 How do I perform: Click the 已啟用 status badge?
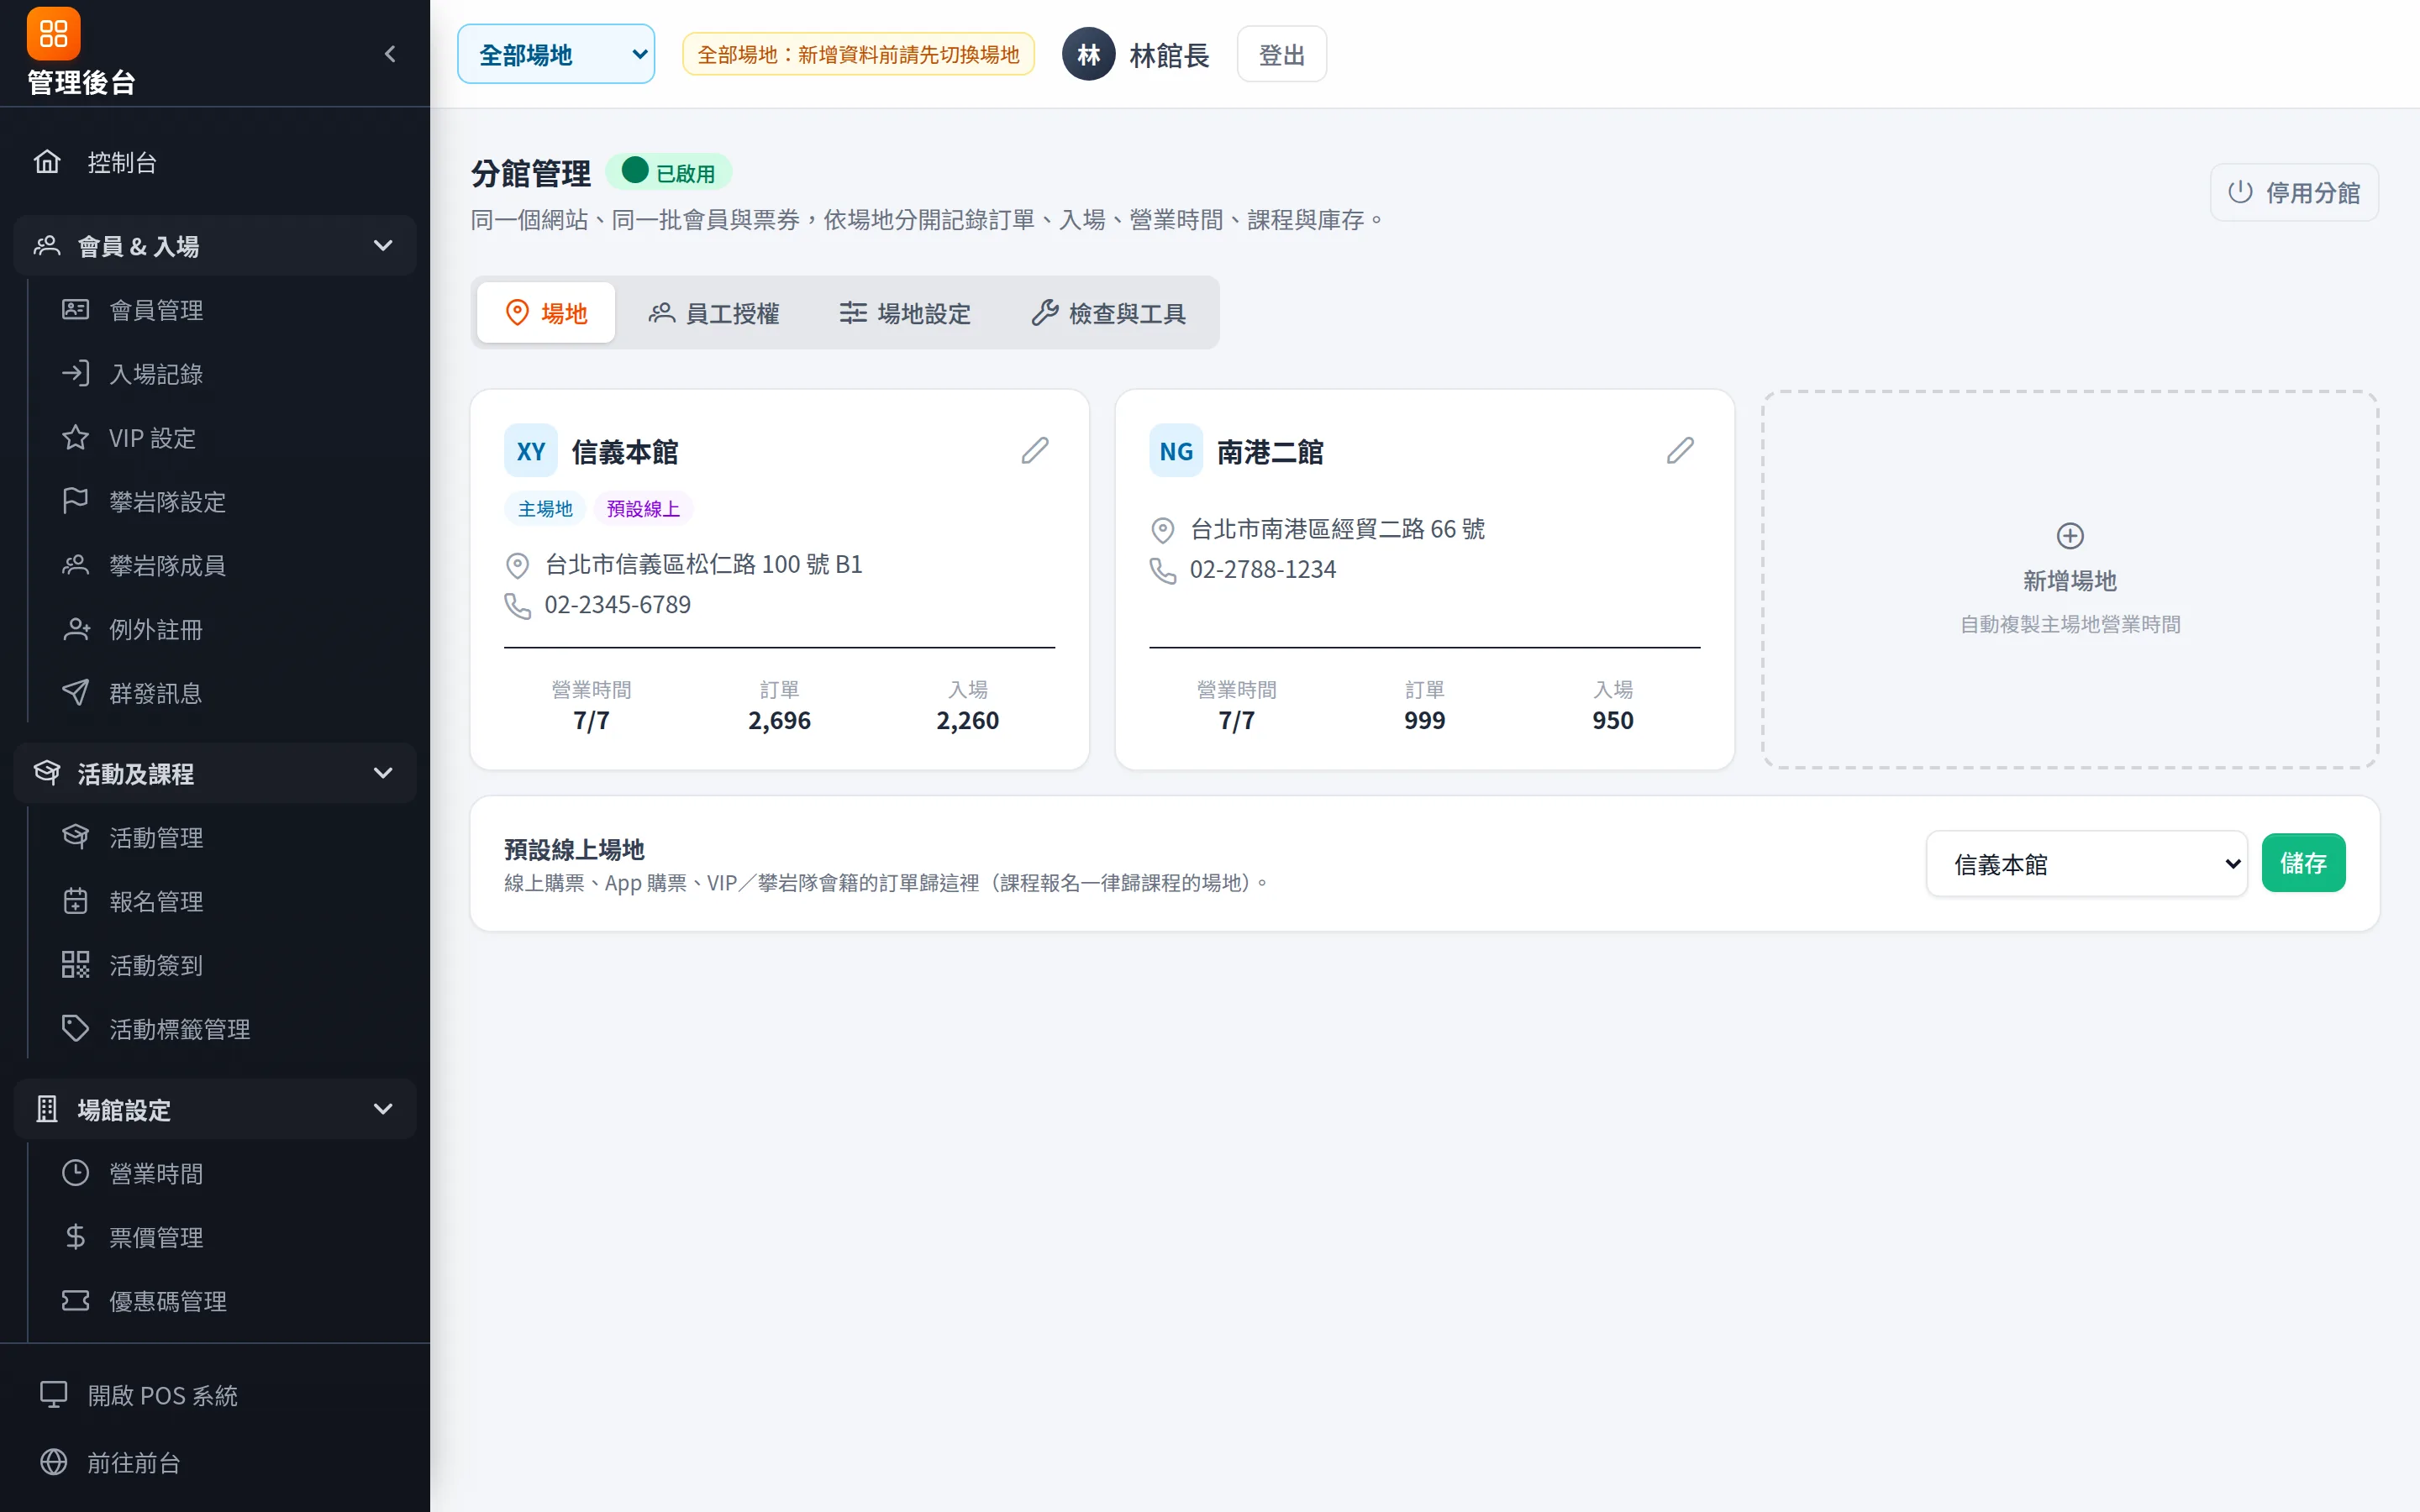click(x=669, y=173)
